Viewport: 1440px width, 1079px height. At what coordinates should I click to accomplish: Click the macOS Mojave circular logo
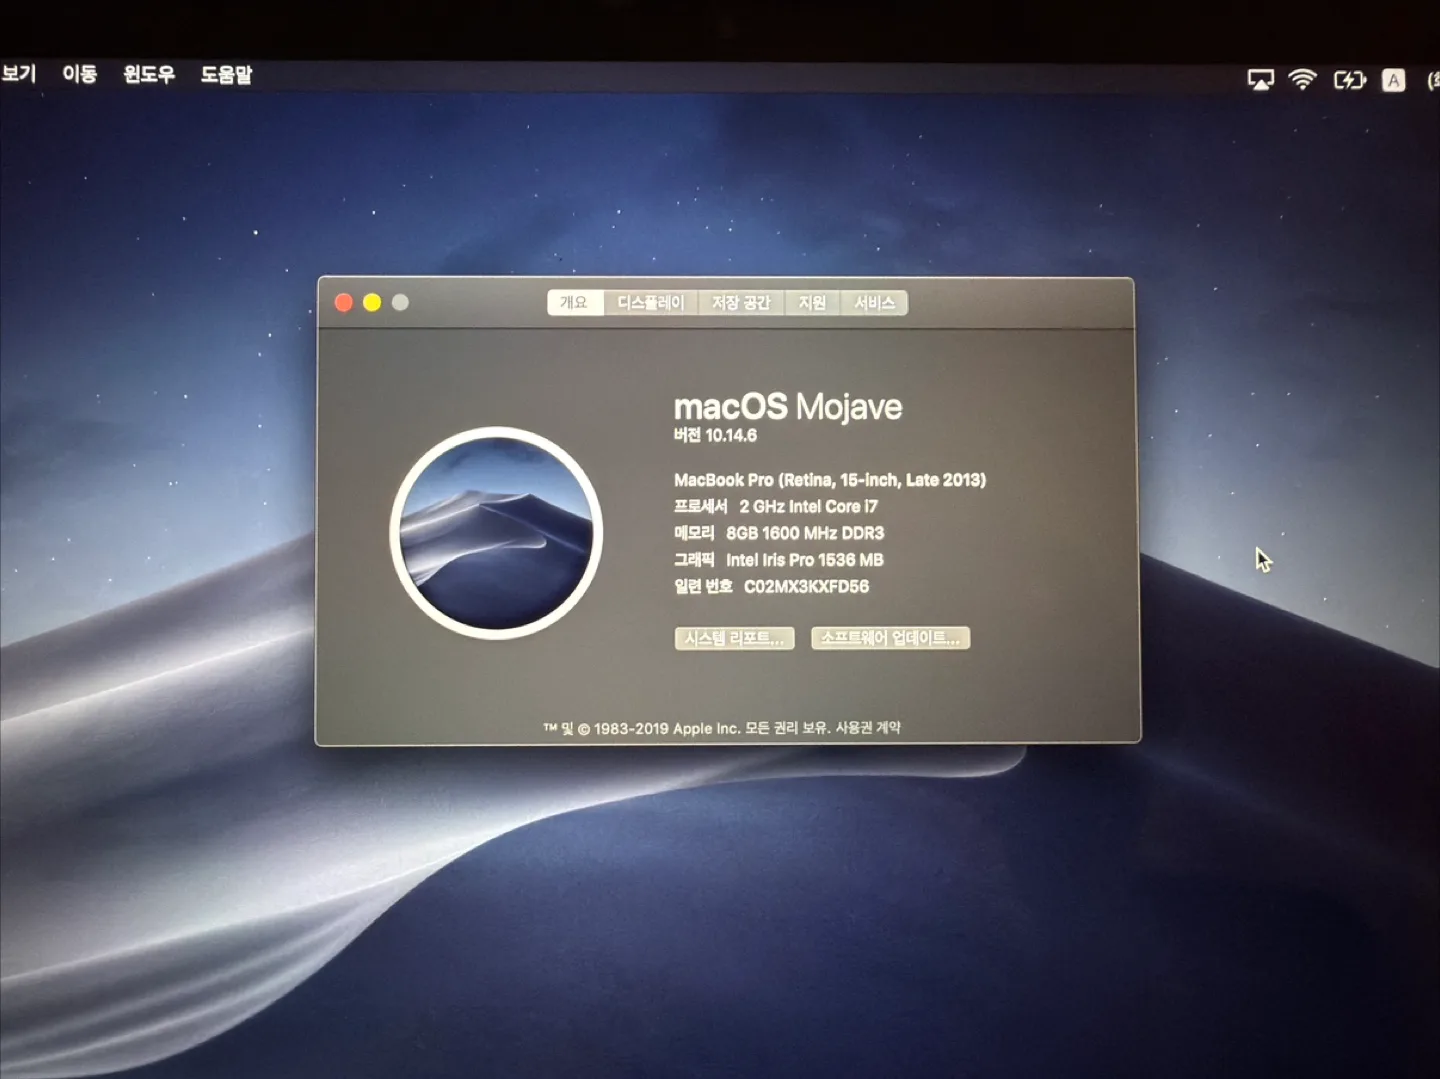(x=496, y=533)
